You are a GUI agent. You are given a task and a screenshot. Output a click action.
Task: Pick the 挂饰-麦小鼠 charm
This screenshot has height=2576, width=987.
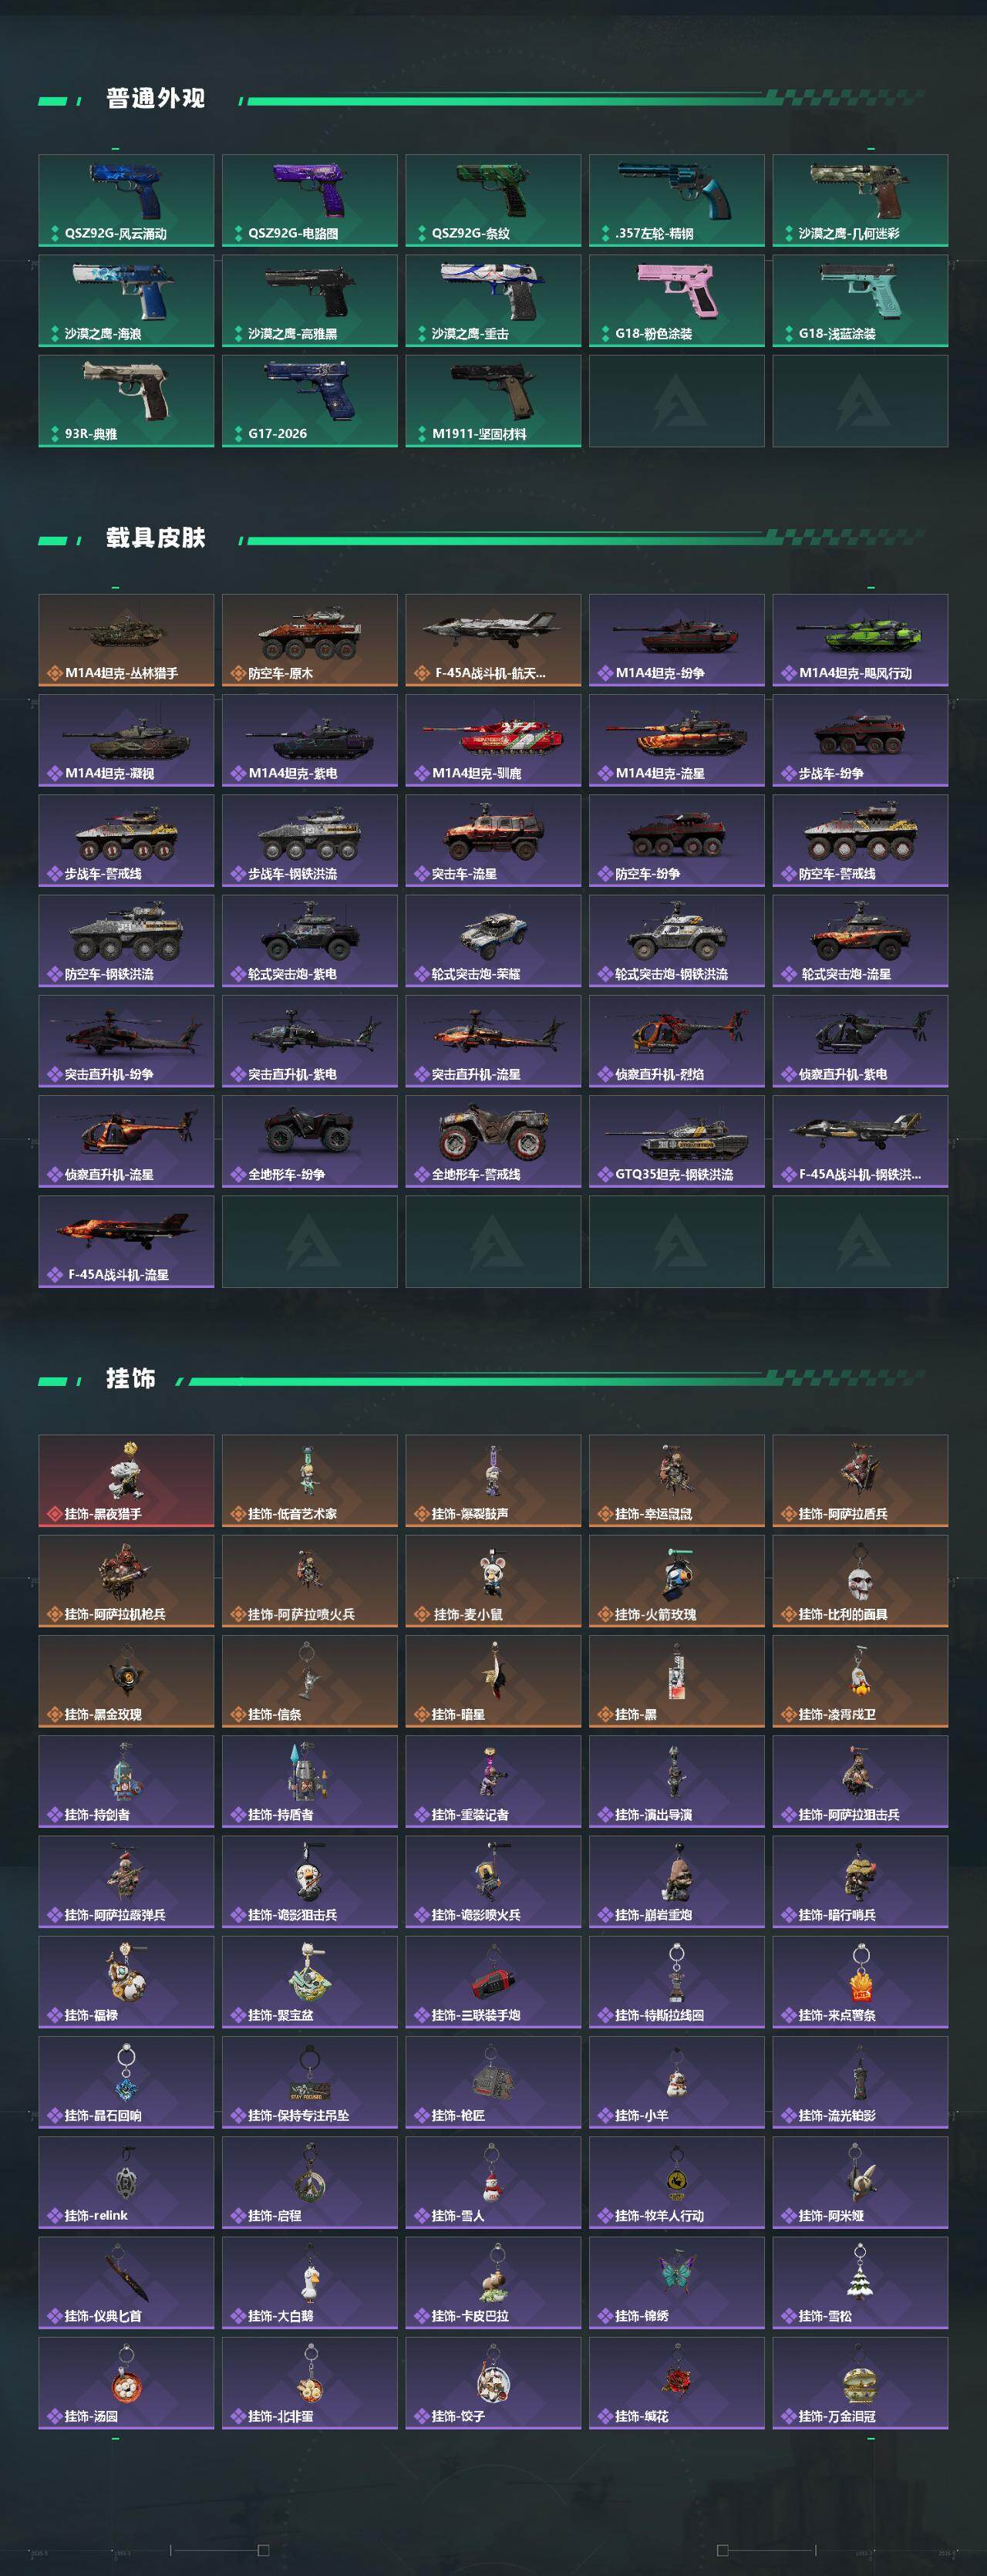point(493,1581)
